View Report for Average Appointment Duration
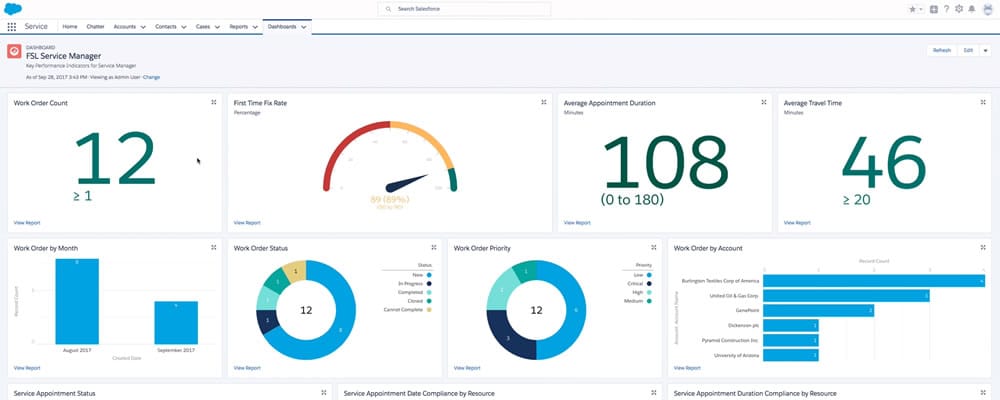The width and height of the screenshot is (1000, 400). [x=577, y=223]
